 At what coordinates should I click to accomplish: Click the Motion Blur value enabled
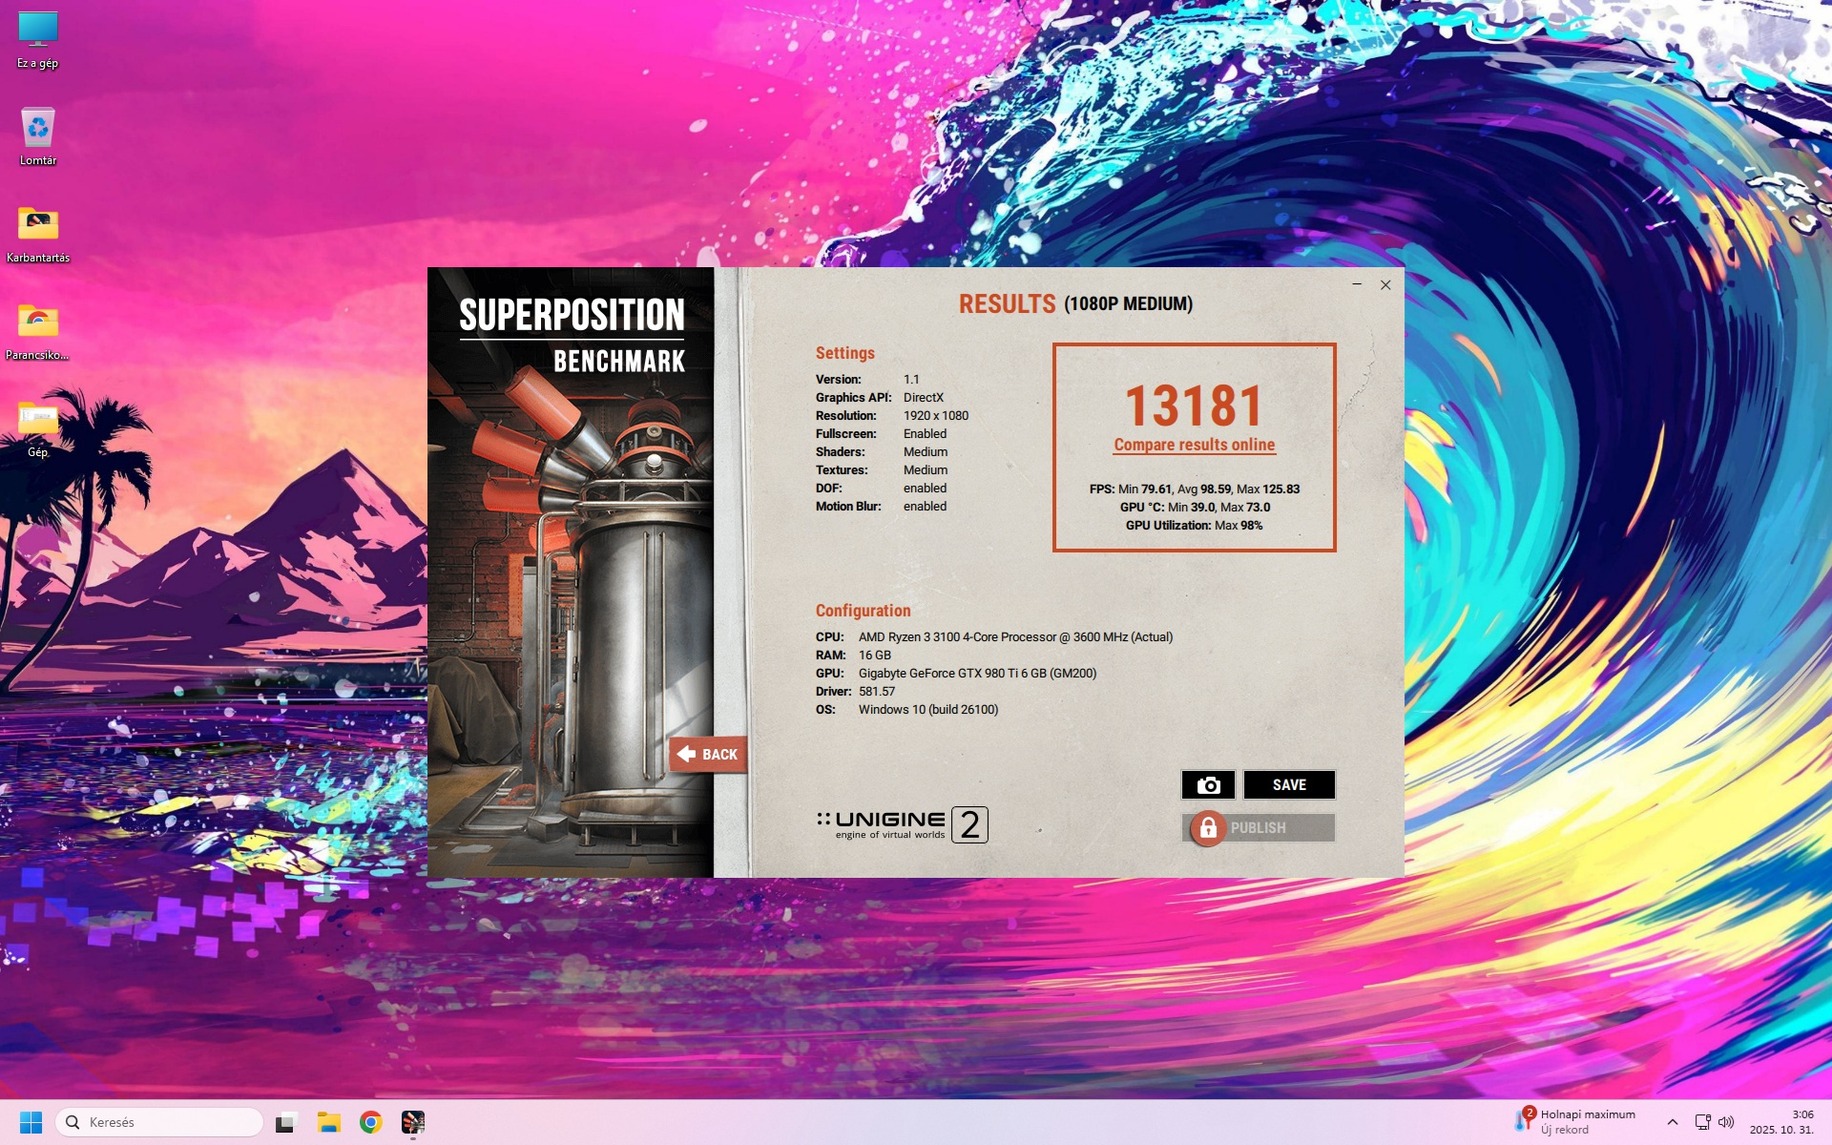point(925,506)
